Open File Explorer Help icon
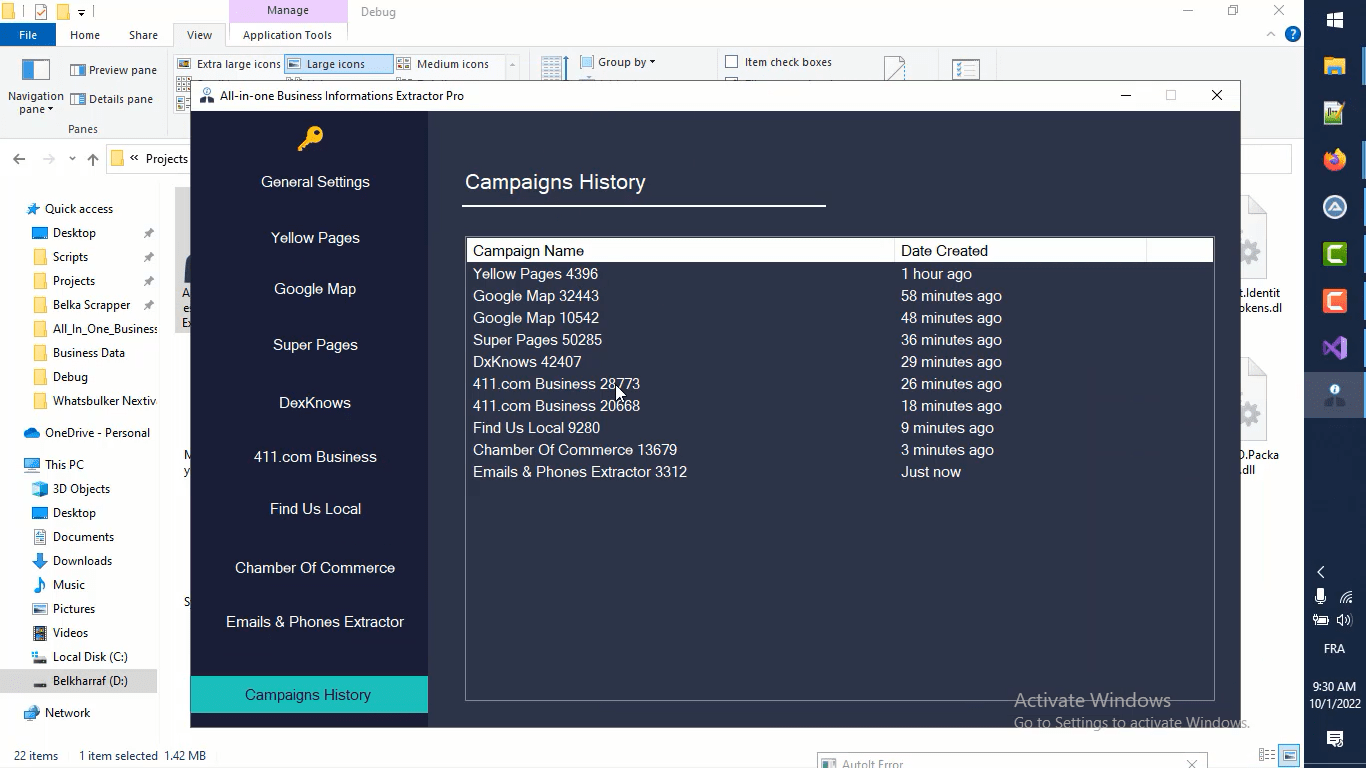 1292,34
